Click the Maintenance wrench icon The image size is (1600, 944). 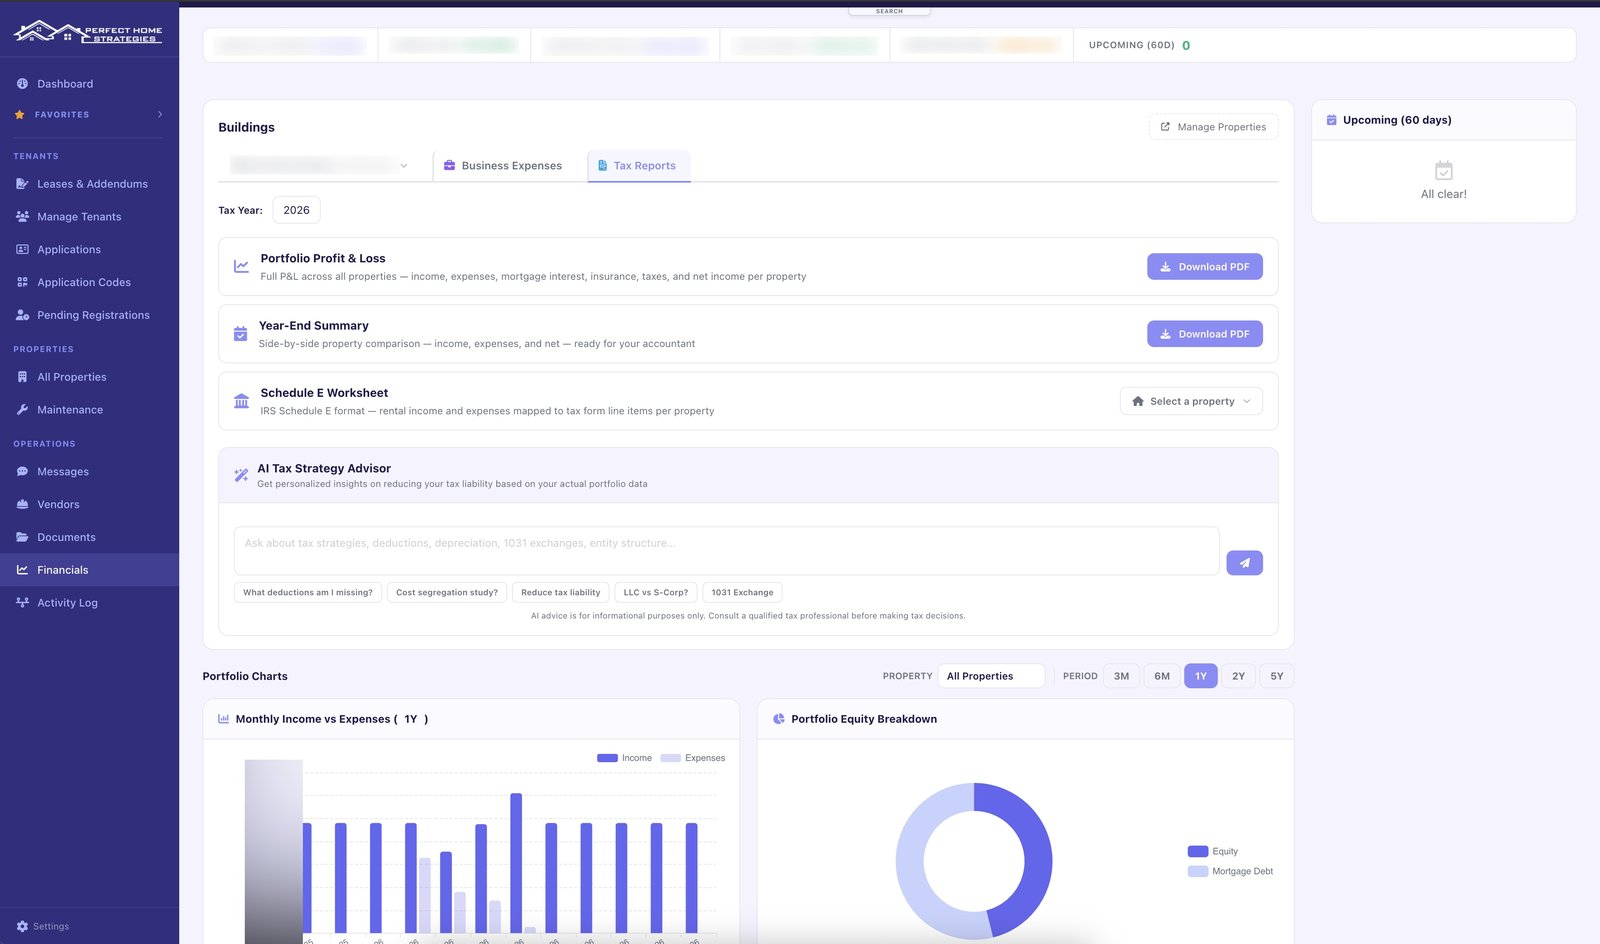pos(22,410)
